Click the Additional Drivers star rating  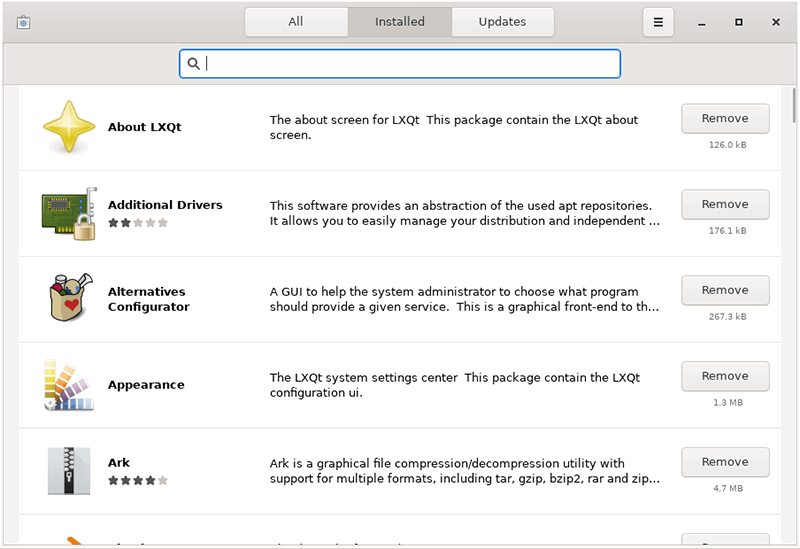[x=138, y=223]
